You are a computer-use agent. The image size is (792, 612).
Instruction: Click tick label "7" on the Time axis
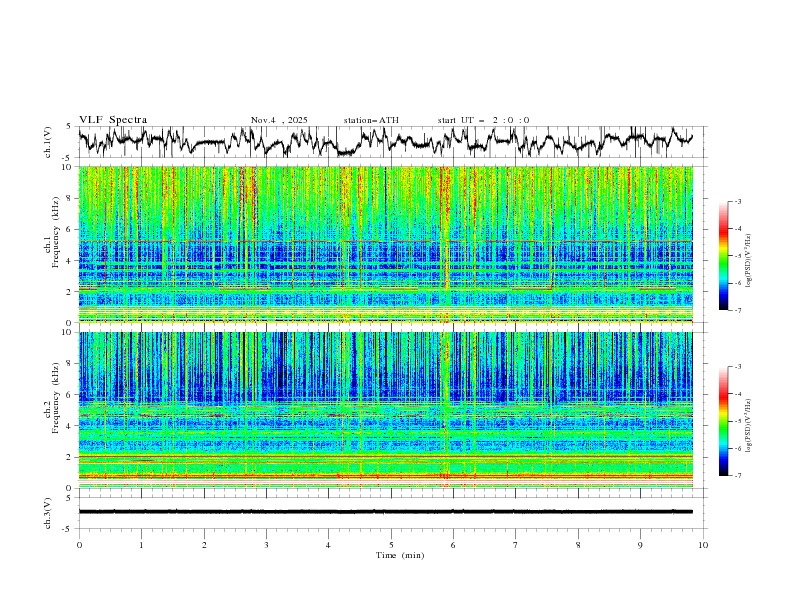click(516, 545)
